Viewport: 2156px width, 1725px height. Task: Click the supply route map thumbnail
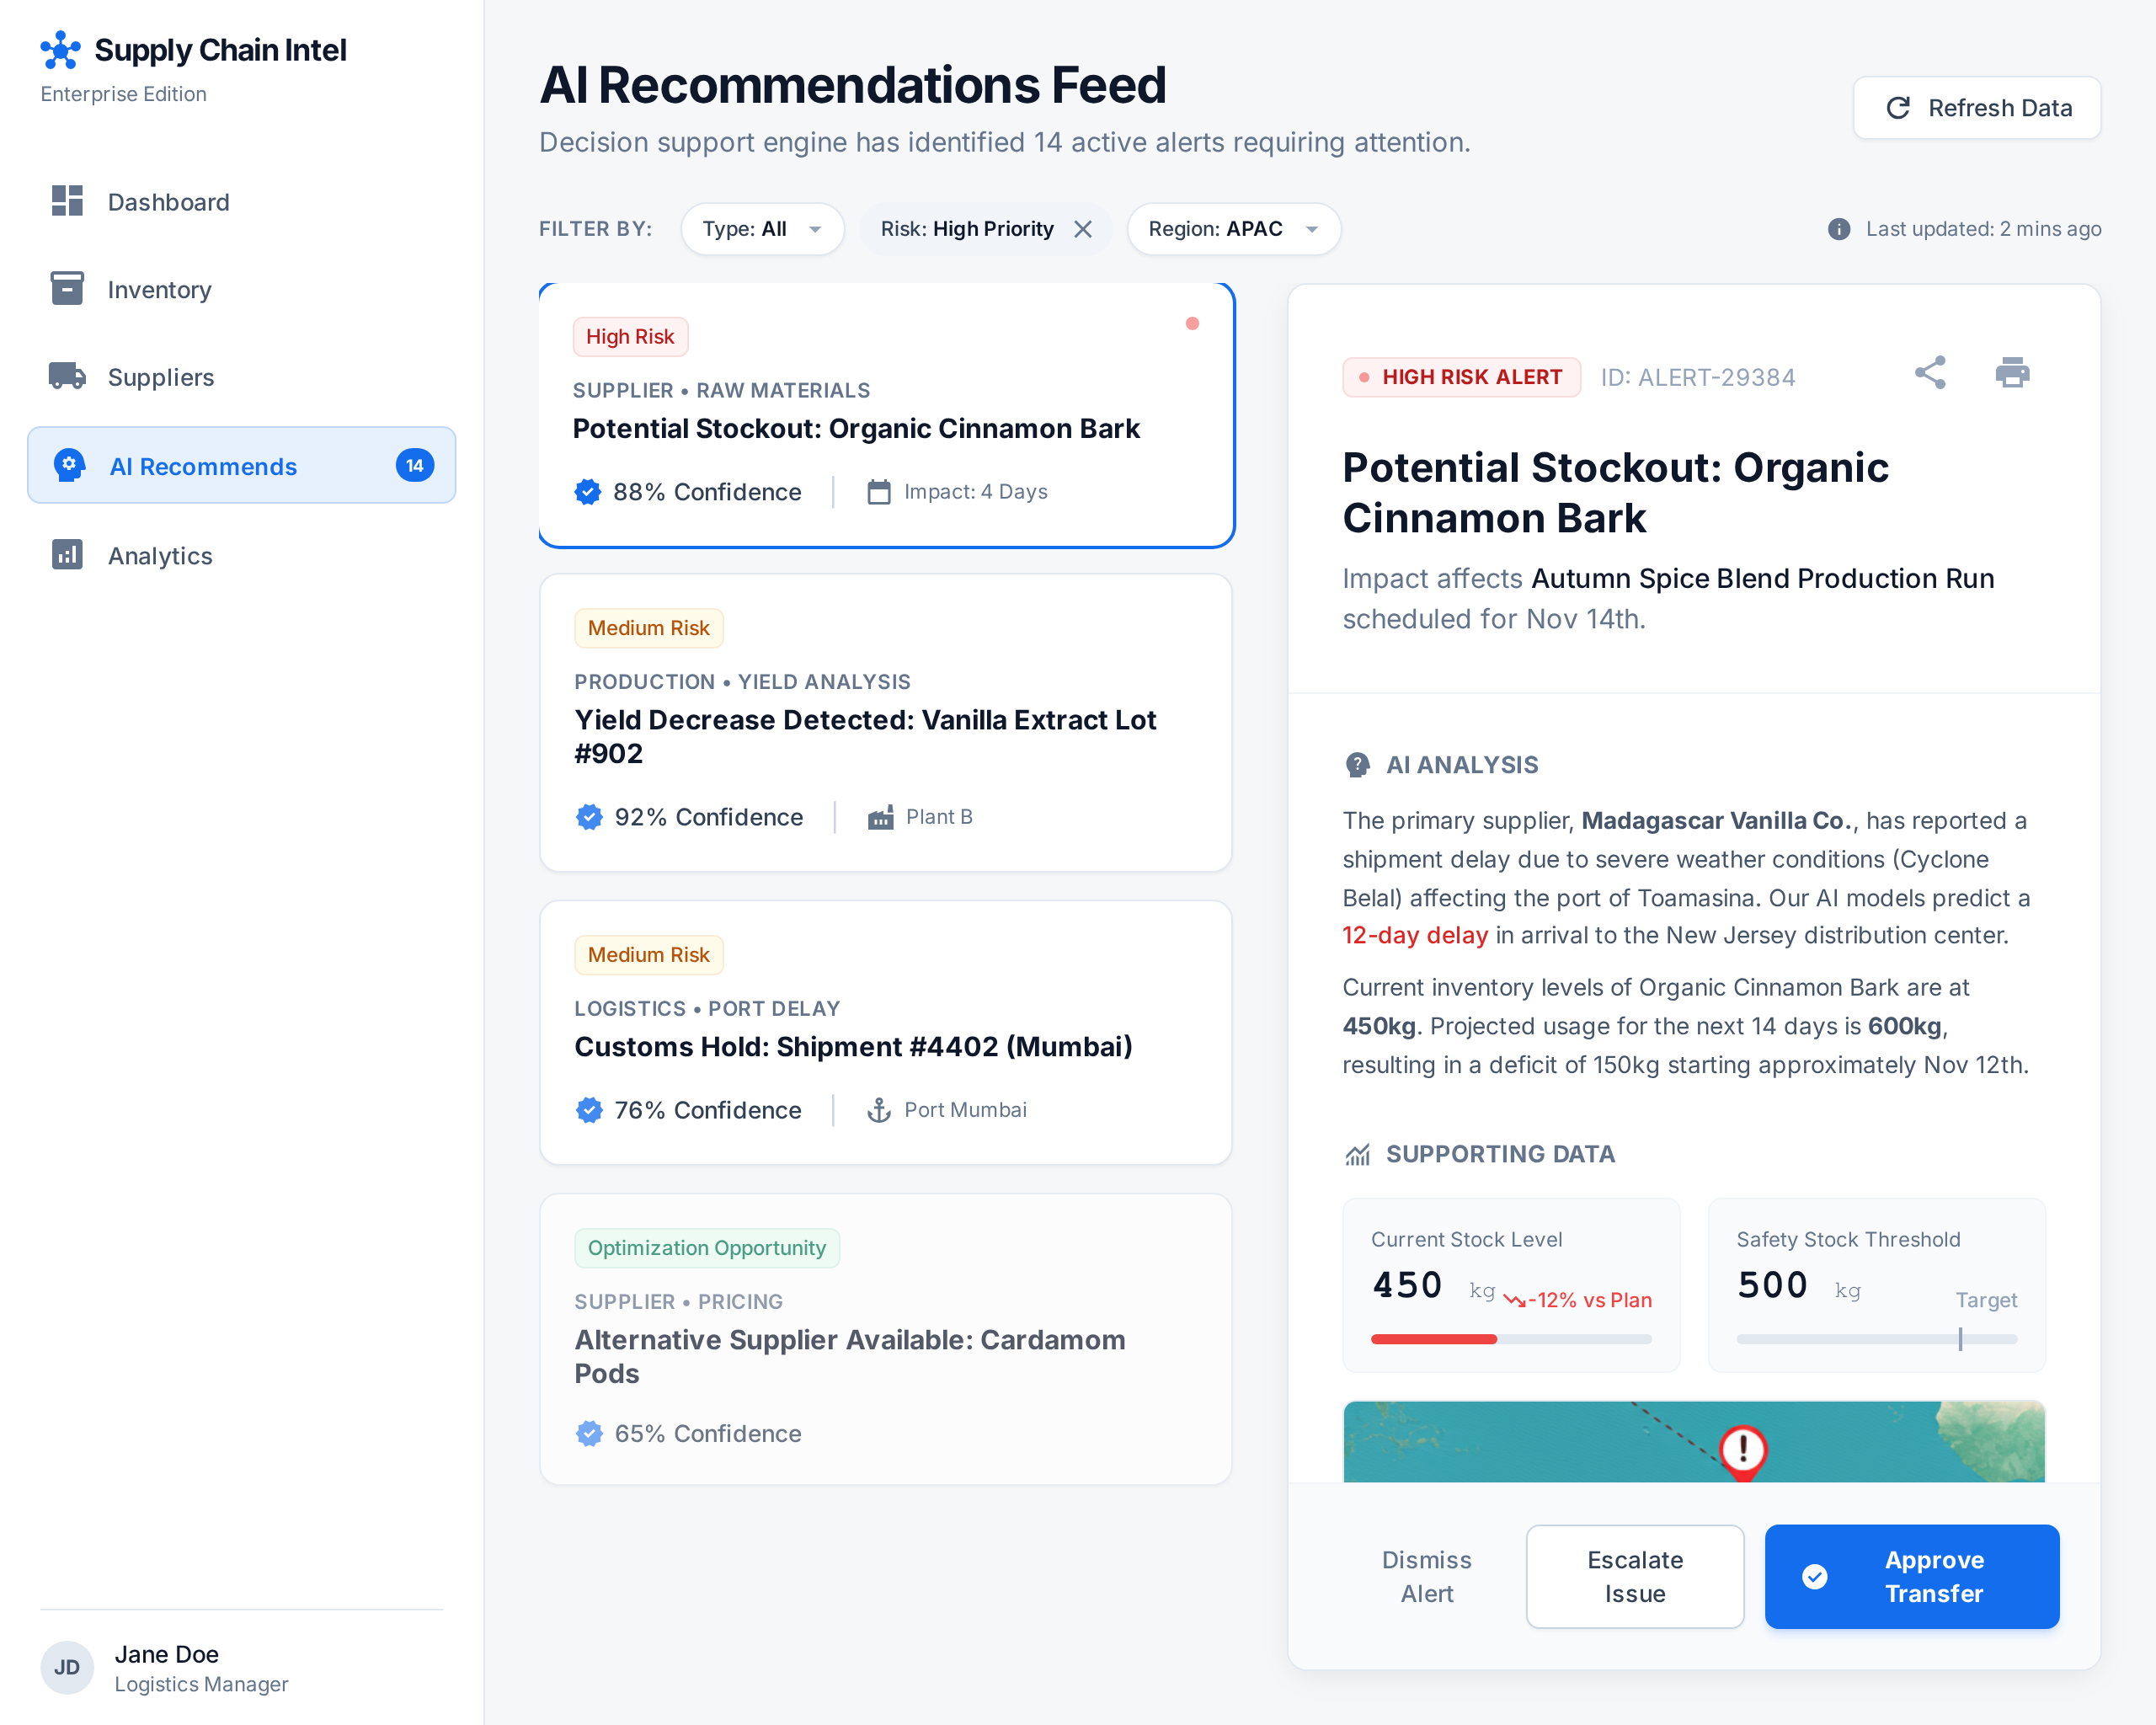[x=1693, y=1441]
